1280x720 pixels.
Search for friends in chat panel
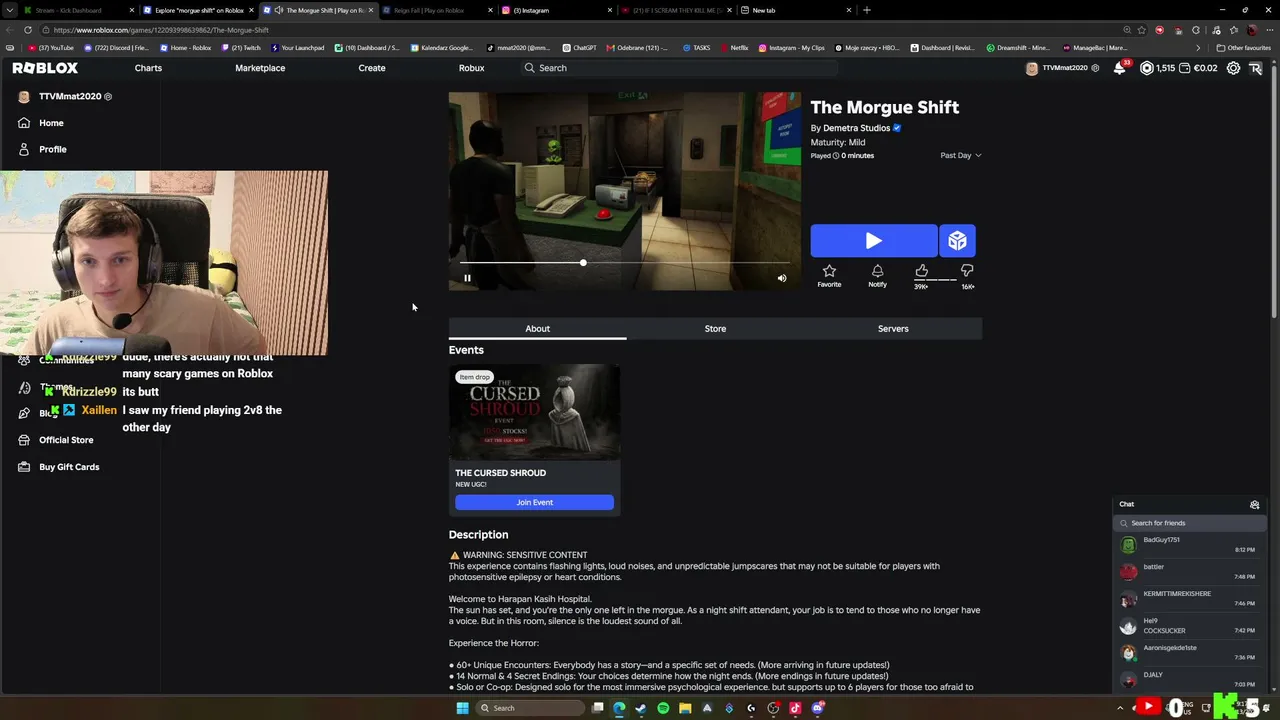tap(1190, 523)
